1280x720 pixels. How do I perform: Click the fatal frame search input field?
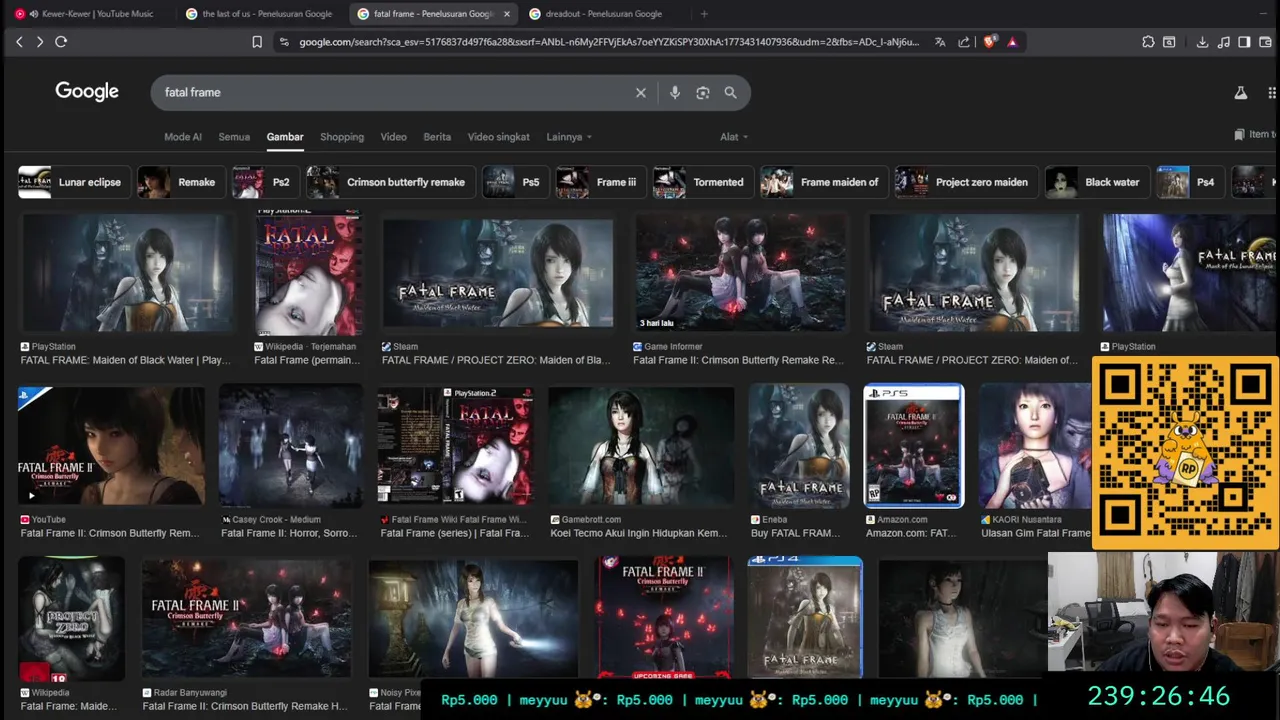pyautogui.click(x=395, y=93)
